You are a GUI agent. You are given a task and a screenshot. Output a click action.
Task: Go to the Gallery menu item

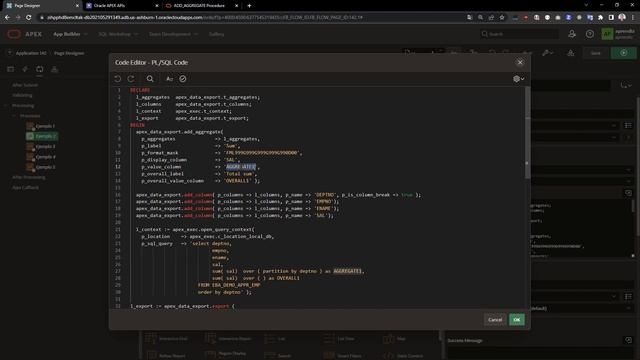tap(217, 34)
